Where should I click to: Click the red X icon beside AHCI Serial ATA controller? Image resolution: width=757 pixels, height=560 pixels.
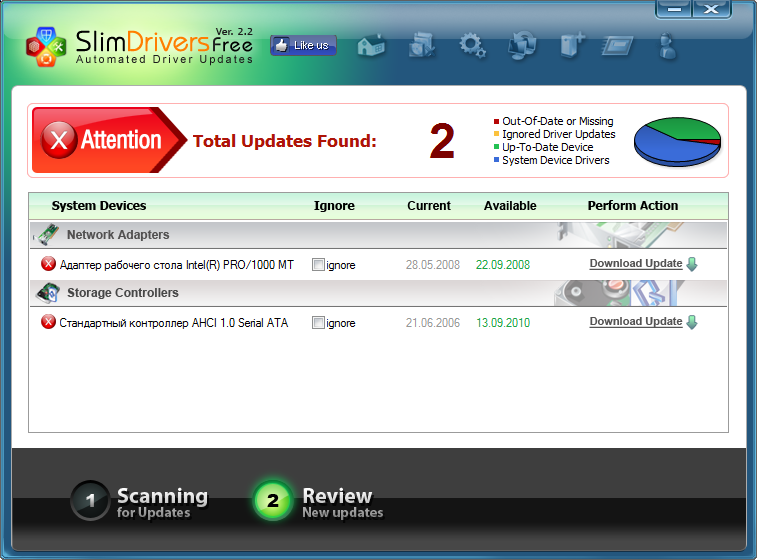pos(48,322)
